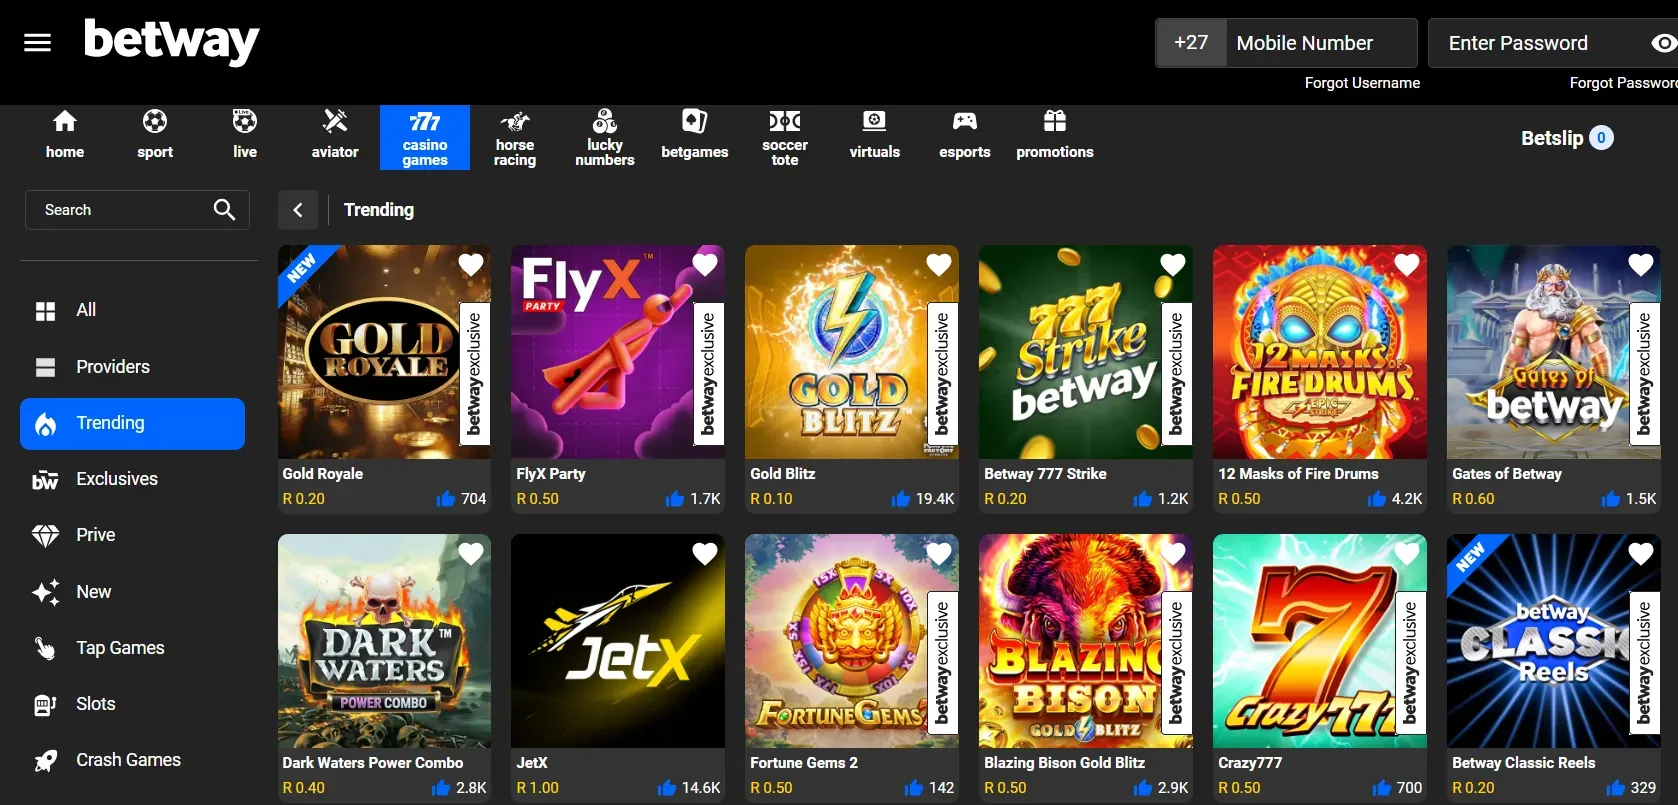Favorite Dark Waters Power Combo heart

(x=471, y=554)
